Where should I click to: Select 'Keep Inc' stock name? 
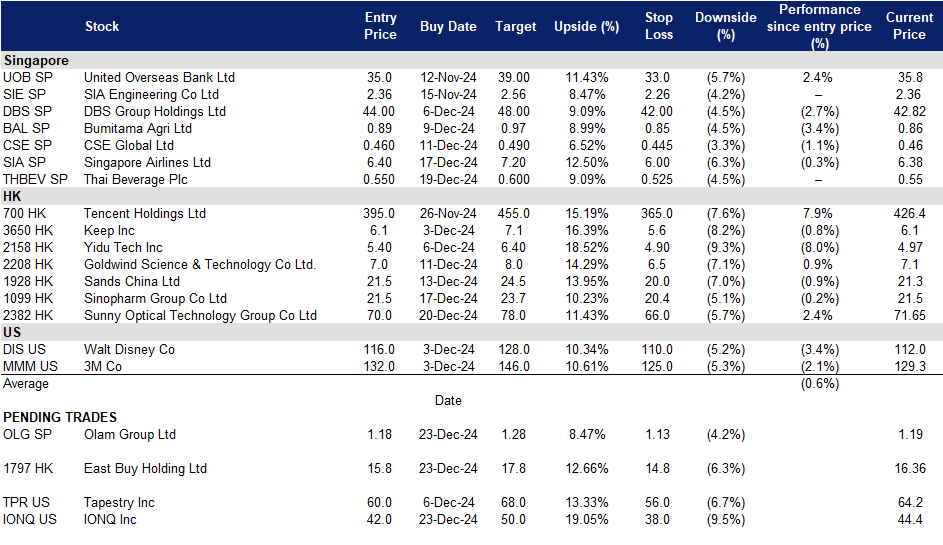(109, 230)
